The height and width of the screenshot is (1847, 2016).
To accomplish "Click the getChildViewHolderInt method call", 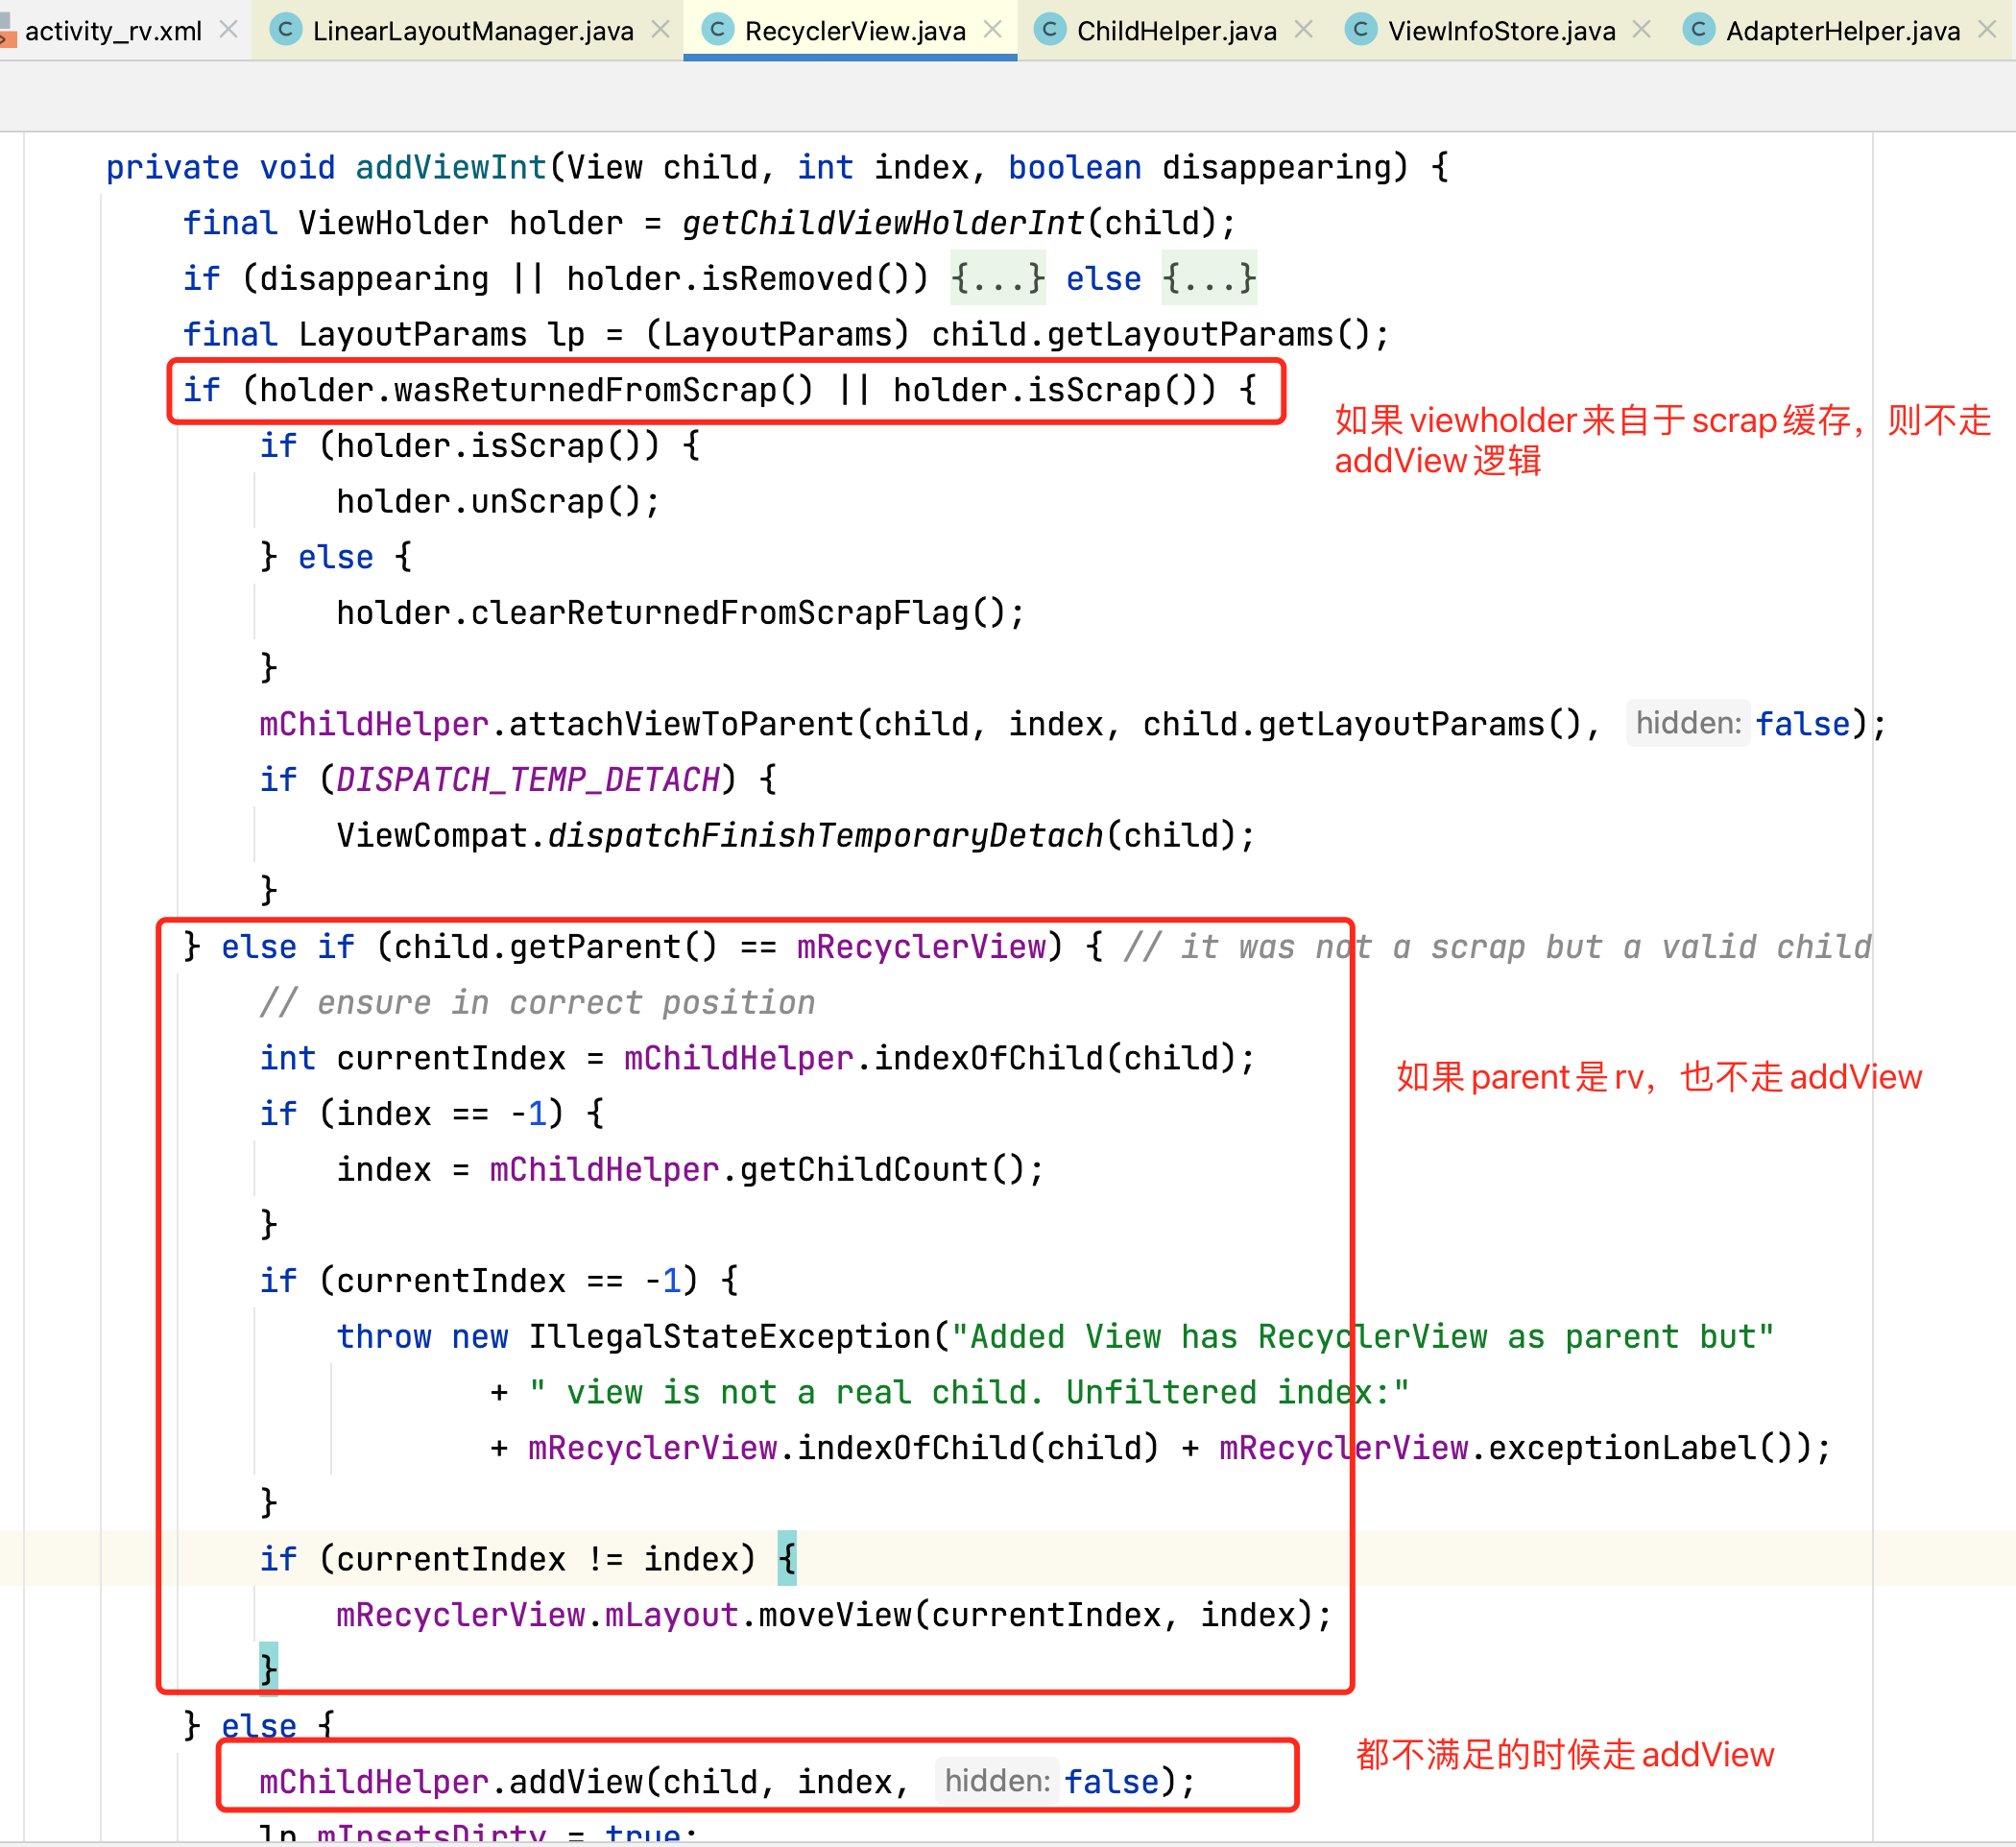I will pos(883,222).
